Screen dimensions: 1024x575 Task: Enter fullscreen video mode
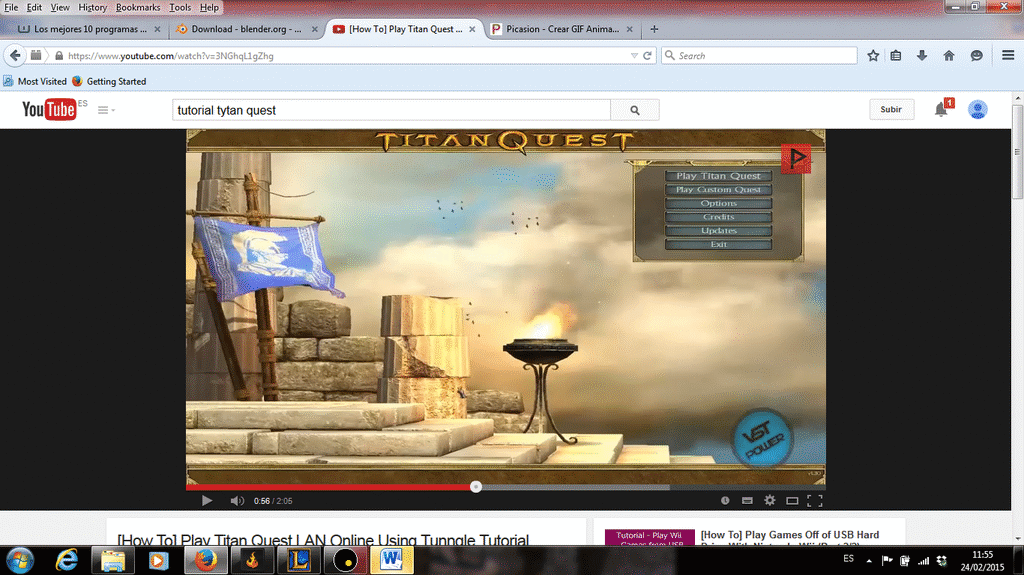tap(815, 500)
